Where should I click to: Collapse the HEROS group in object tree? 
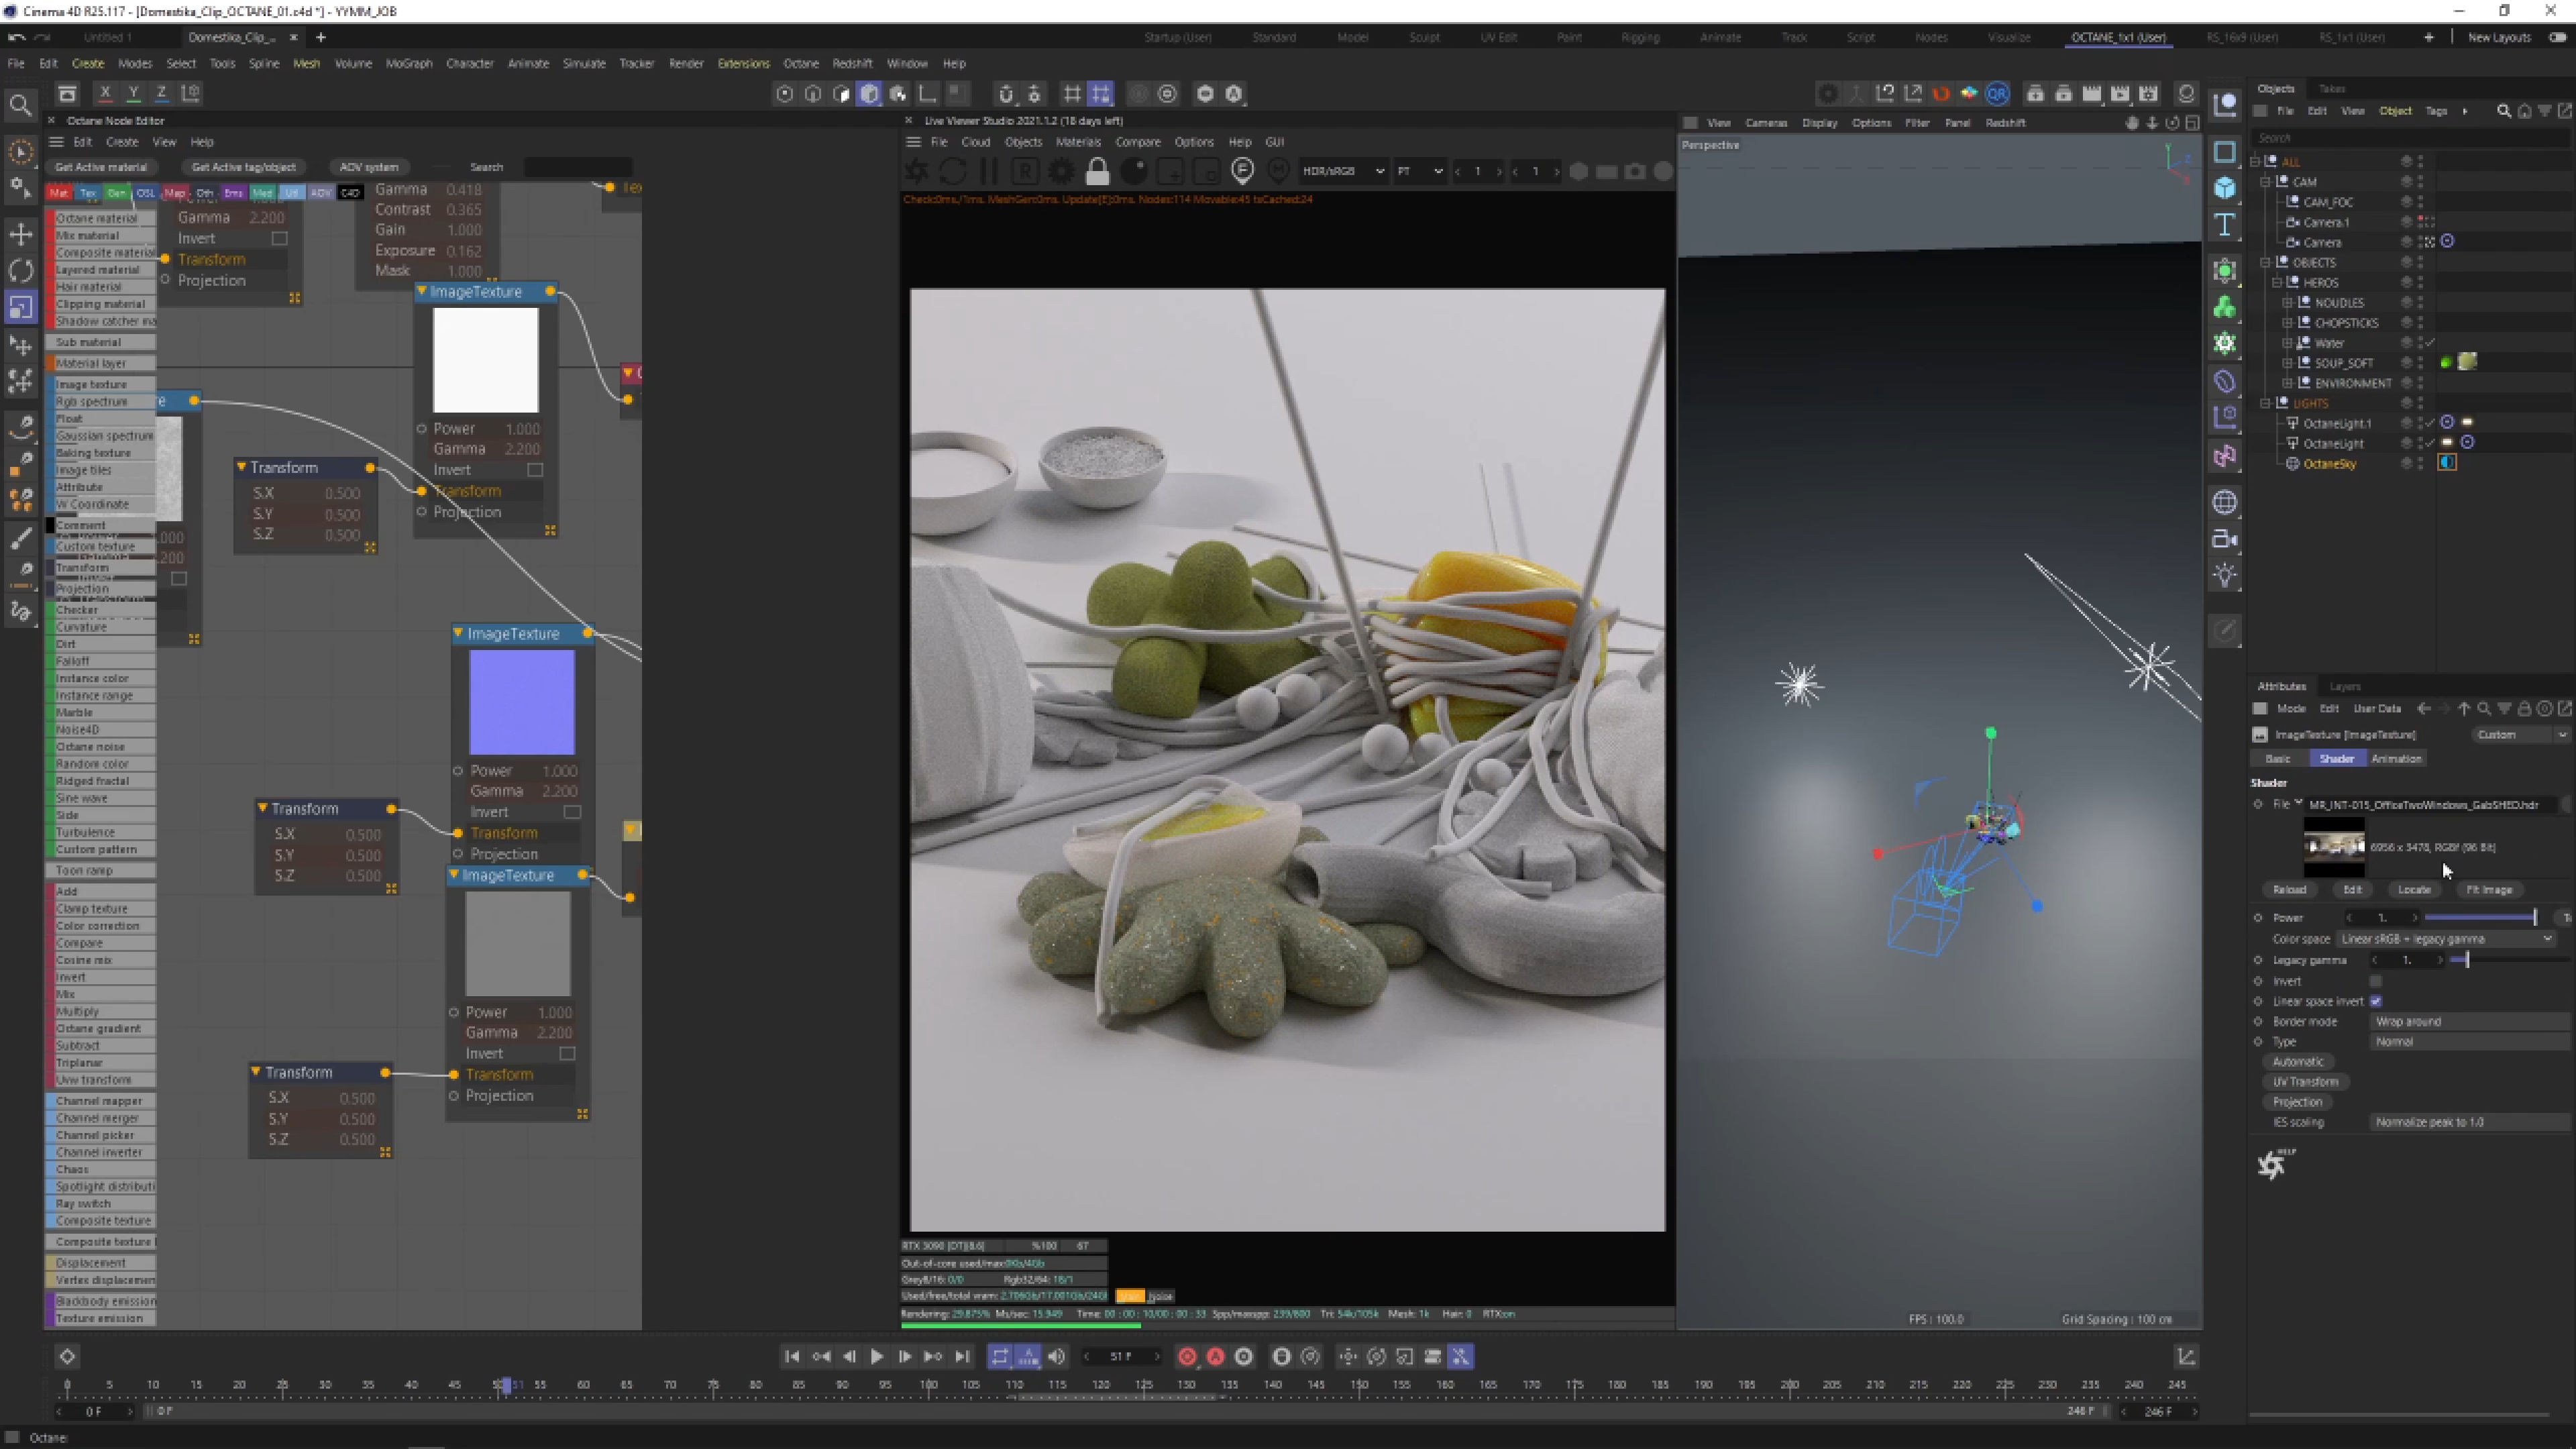[2277, 283]
